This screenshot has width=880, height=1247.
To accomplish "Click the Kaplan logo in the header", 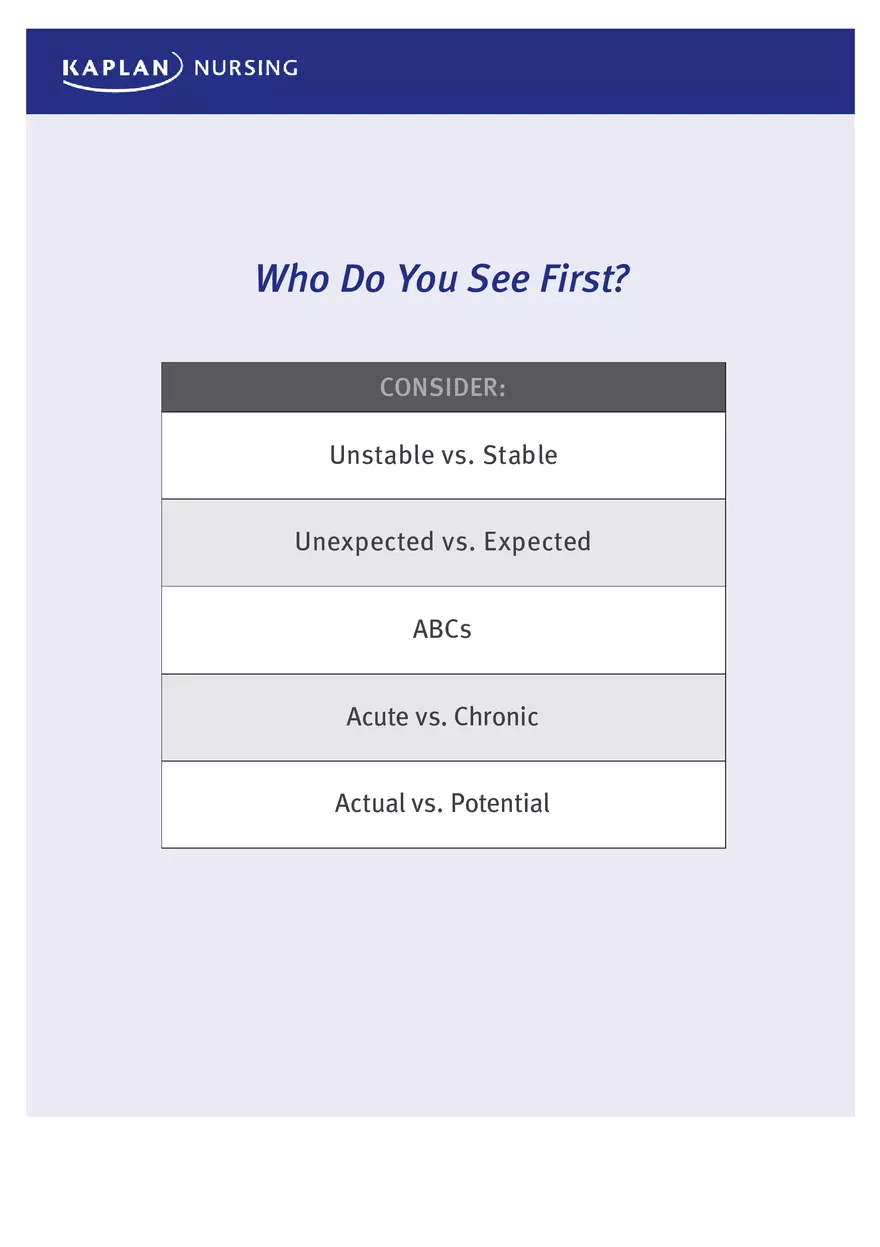I will (121, 70).
